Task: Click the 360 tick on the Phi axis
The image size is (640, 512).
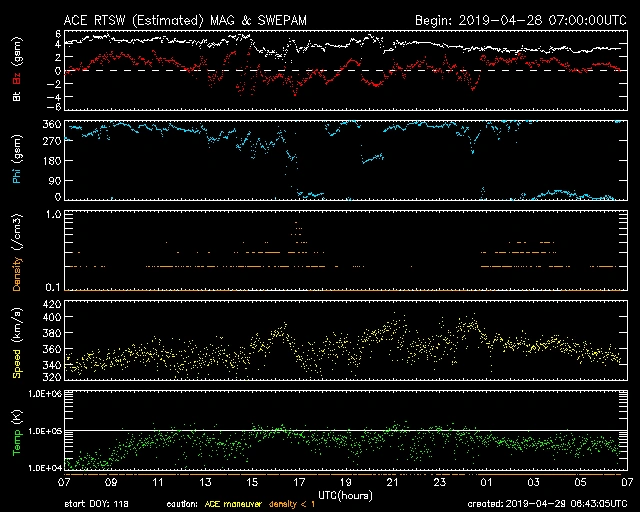Action: coord(52,124)
